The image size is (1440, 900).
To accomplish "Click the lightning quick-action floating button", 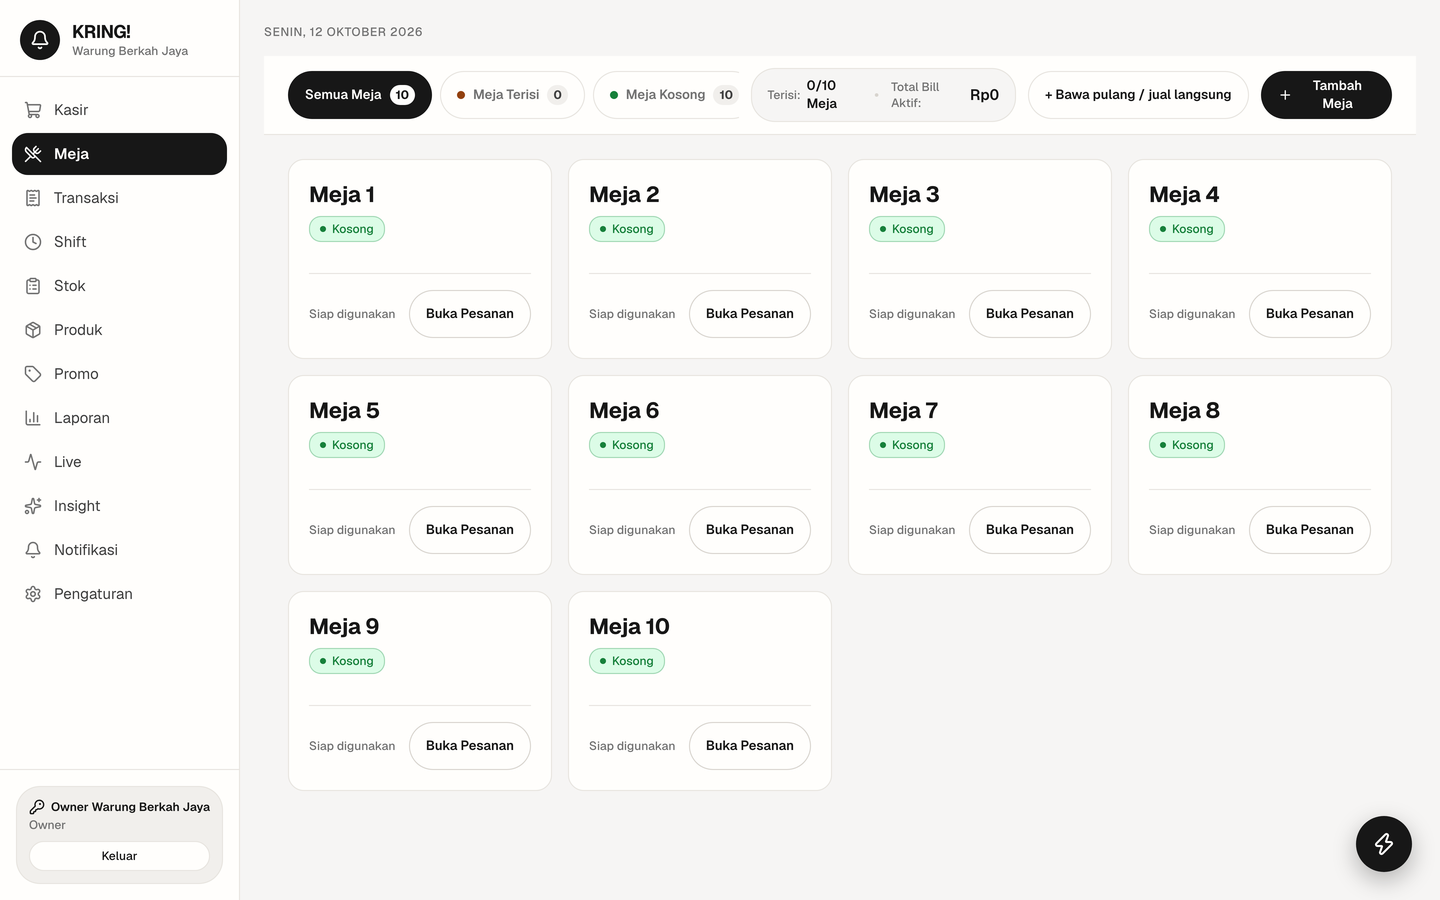I will (x=1384, y=844).
